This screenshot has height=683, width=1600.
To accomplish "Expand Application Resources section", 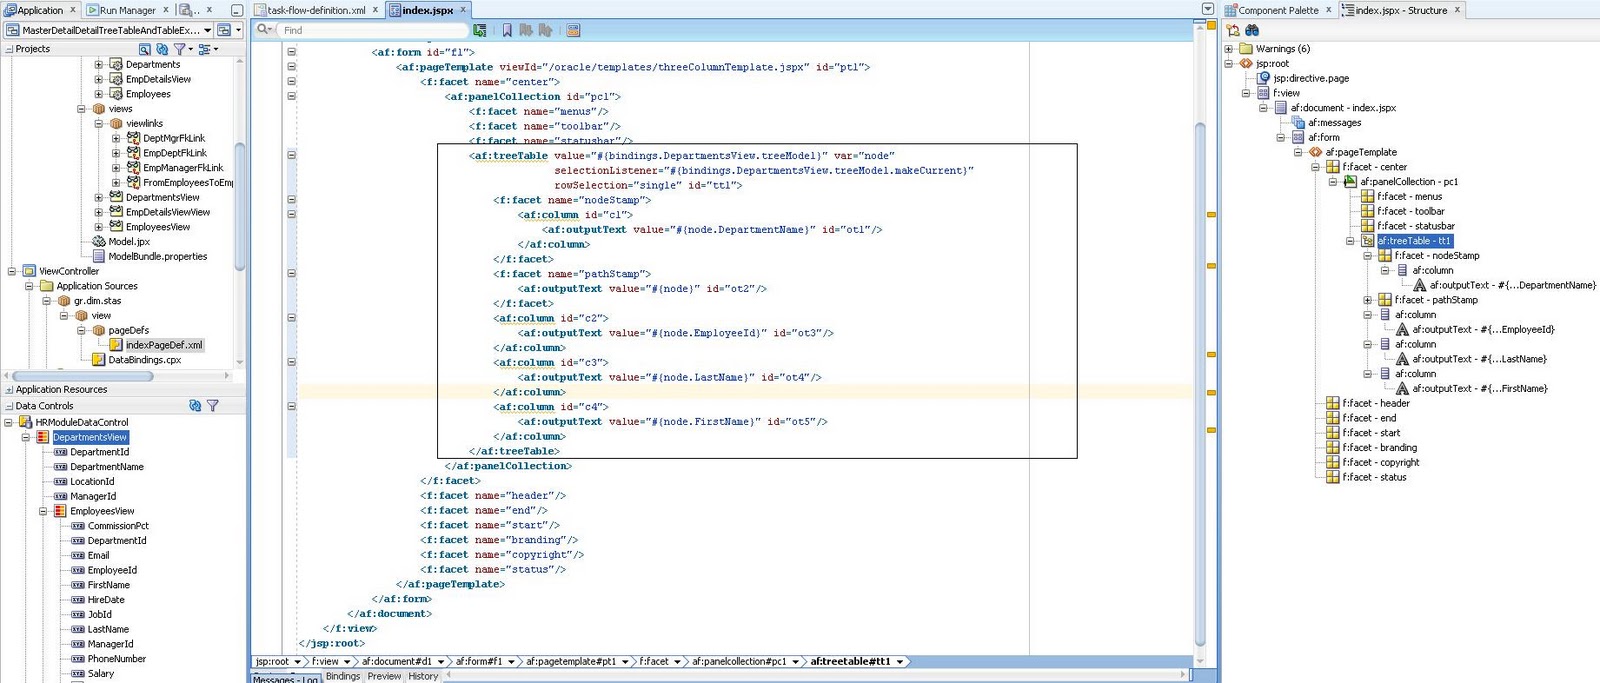I will [x=9, y=389].
